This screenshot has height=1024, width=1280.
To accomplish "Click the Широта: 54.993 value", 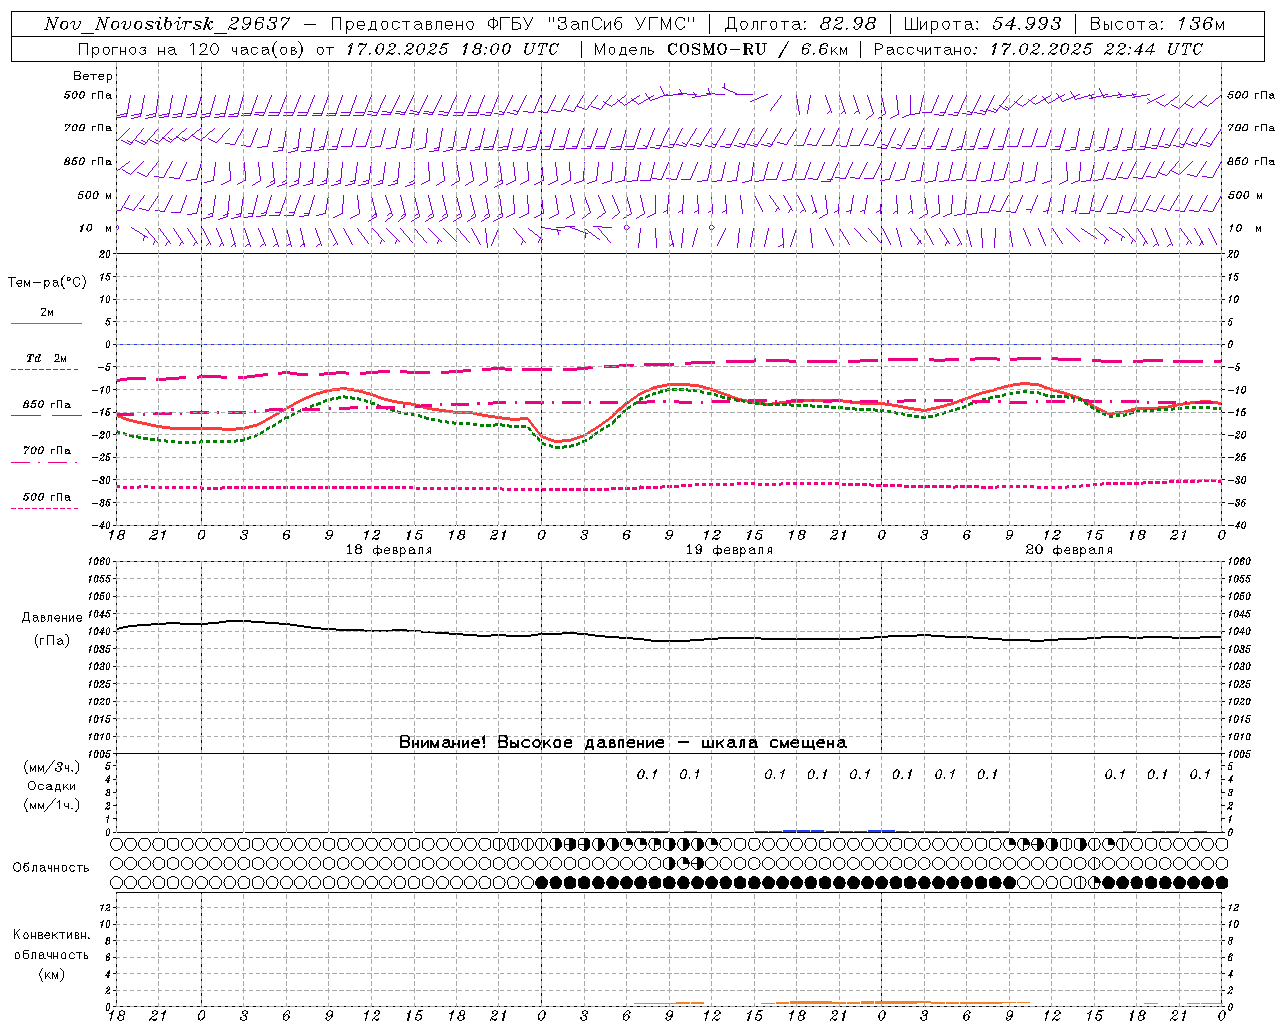I will 983,24.
